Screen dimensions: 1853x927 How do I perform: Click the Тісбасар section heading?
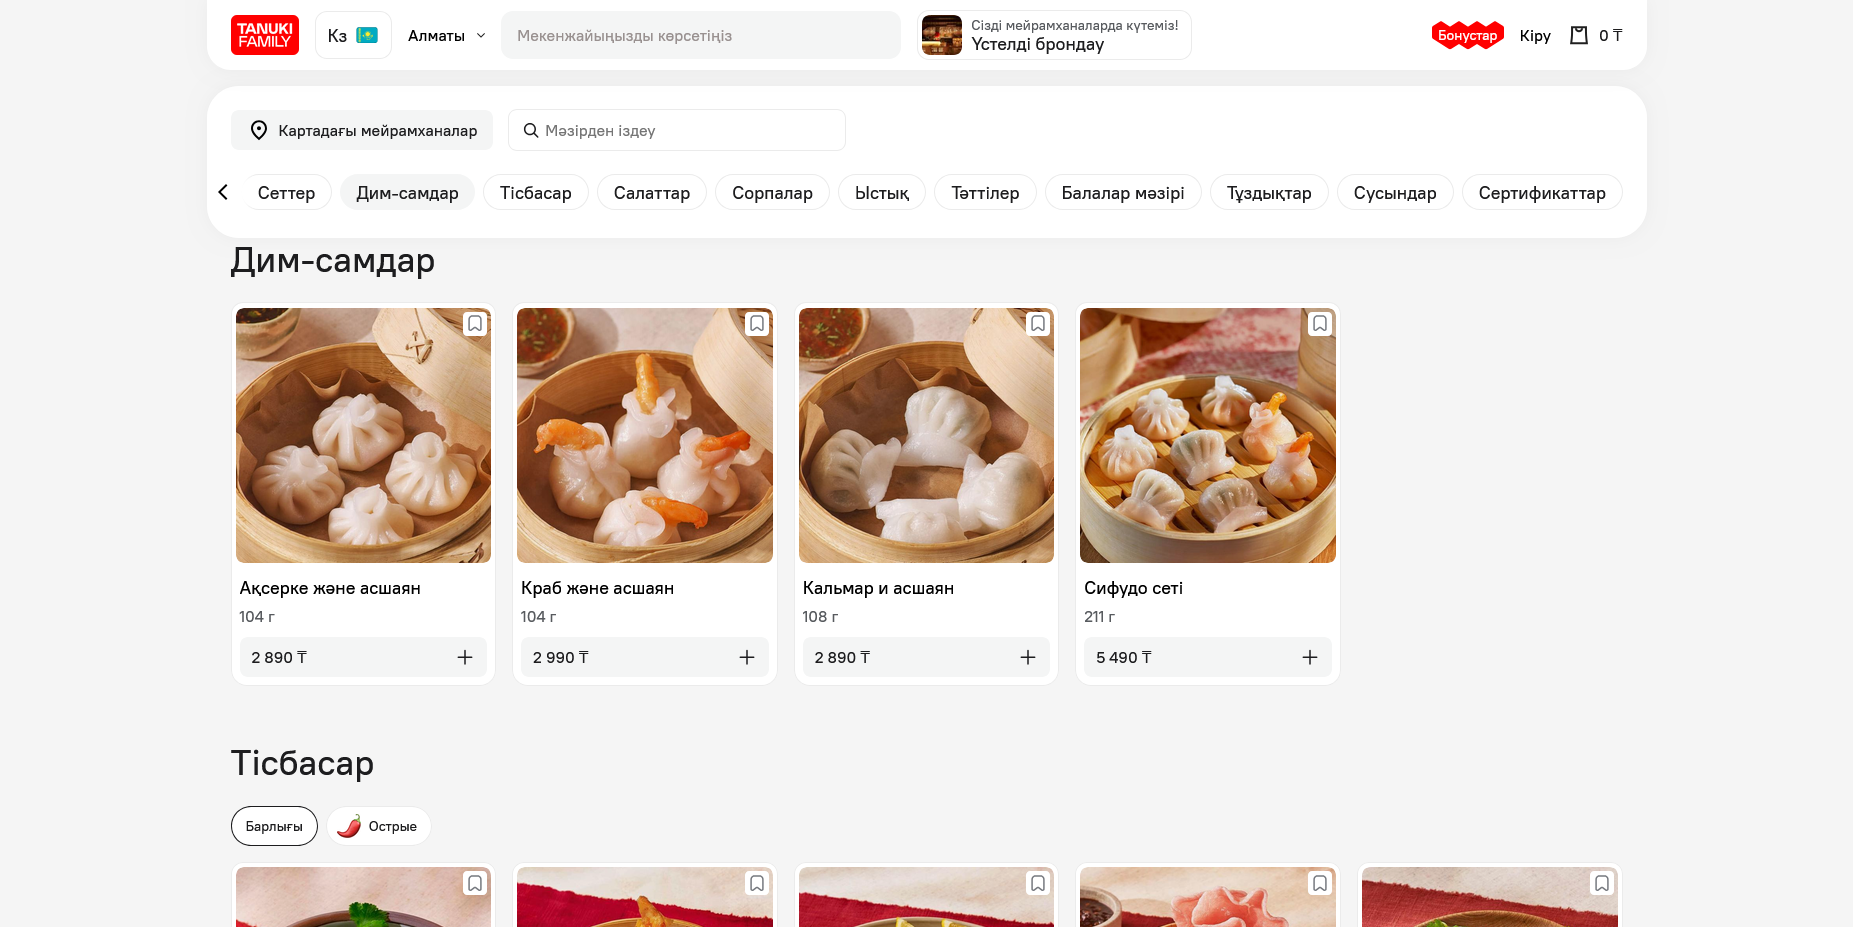pyautogui.click(x=302, y=763)
